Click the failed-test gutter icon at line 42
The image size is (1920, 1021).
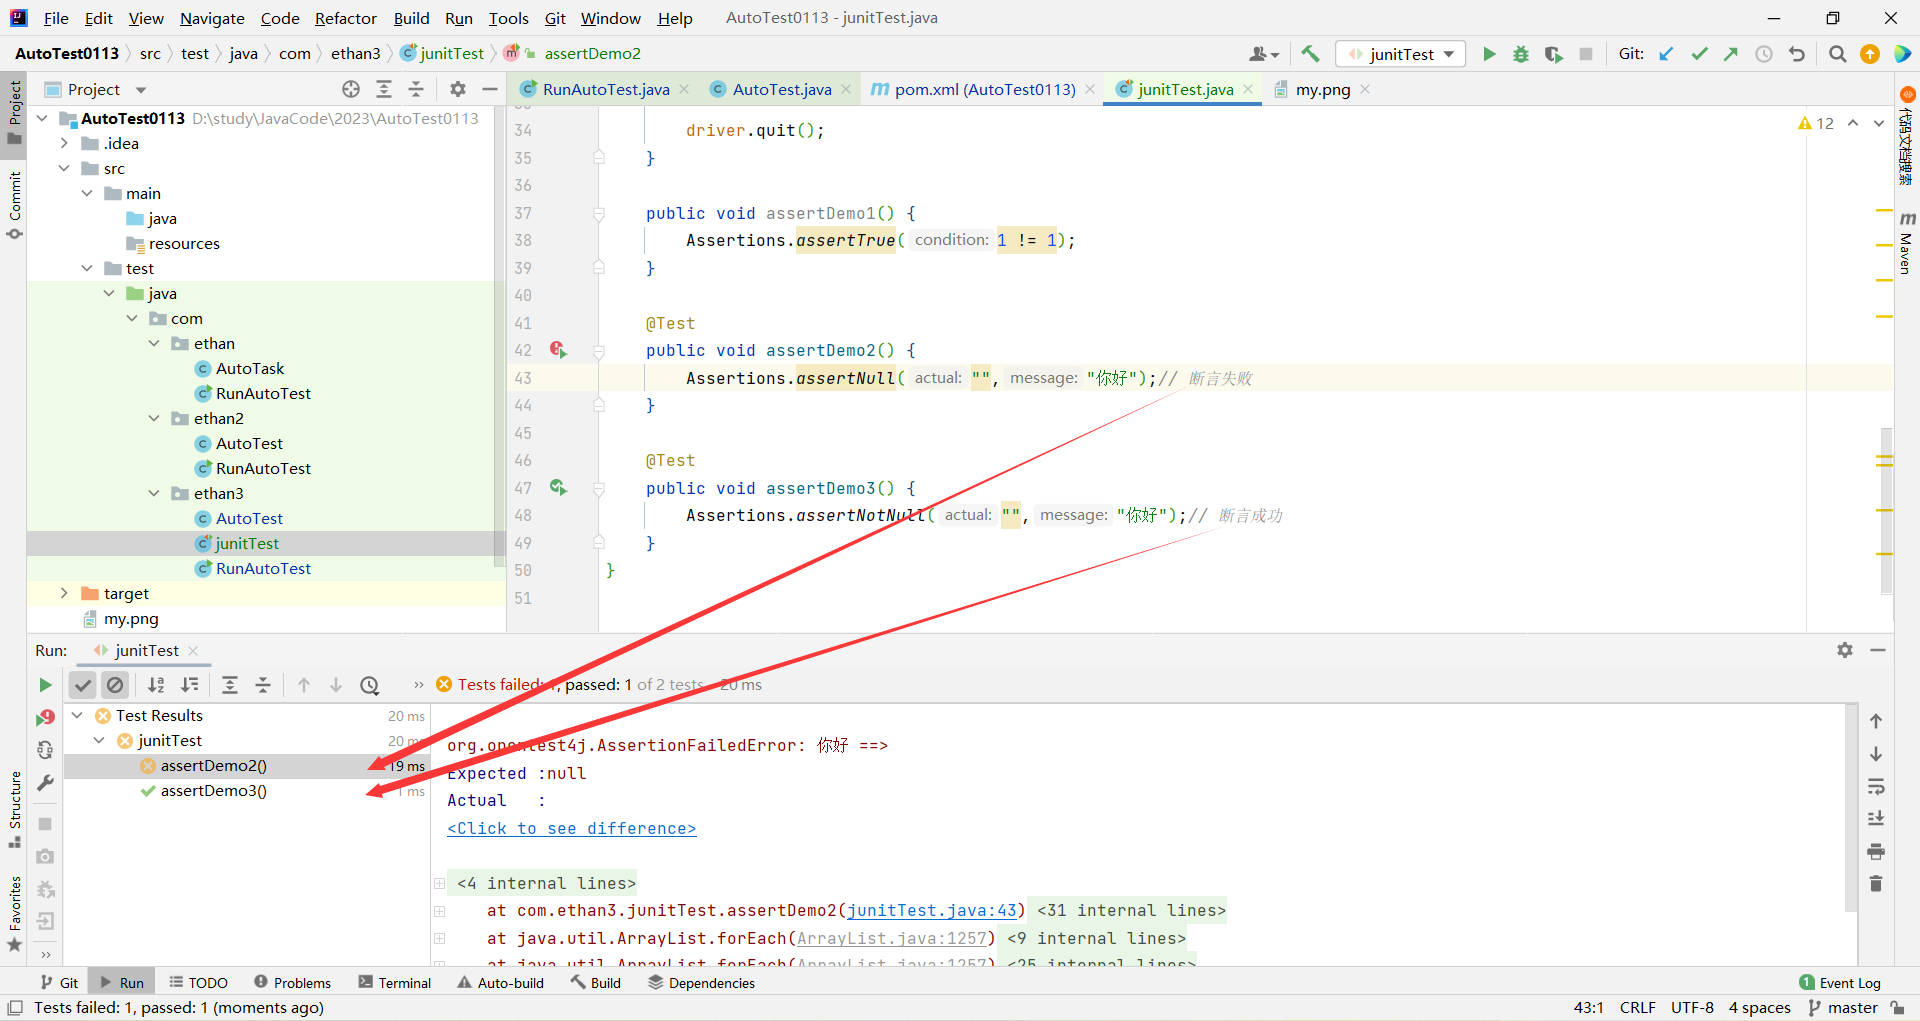pos(558,350)
